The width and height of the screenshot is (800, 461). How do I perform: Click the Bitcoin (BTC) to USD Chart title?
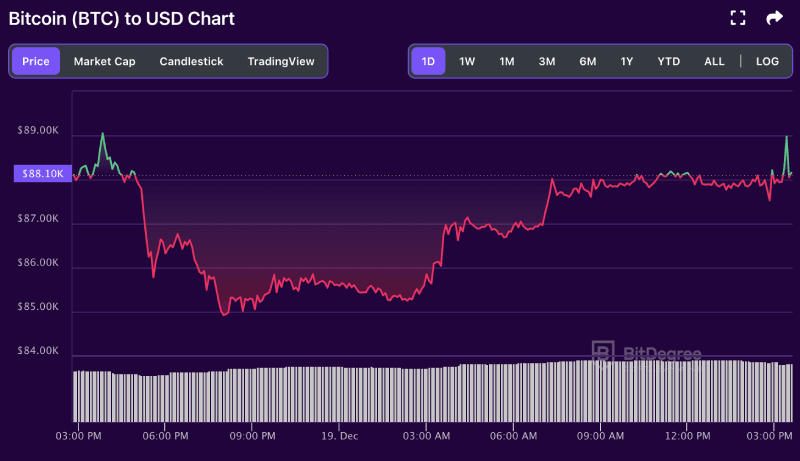coord(121,19)
